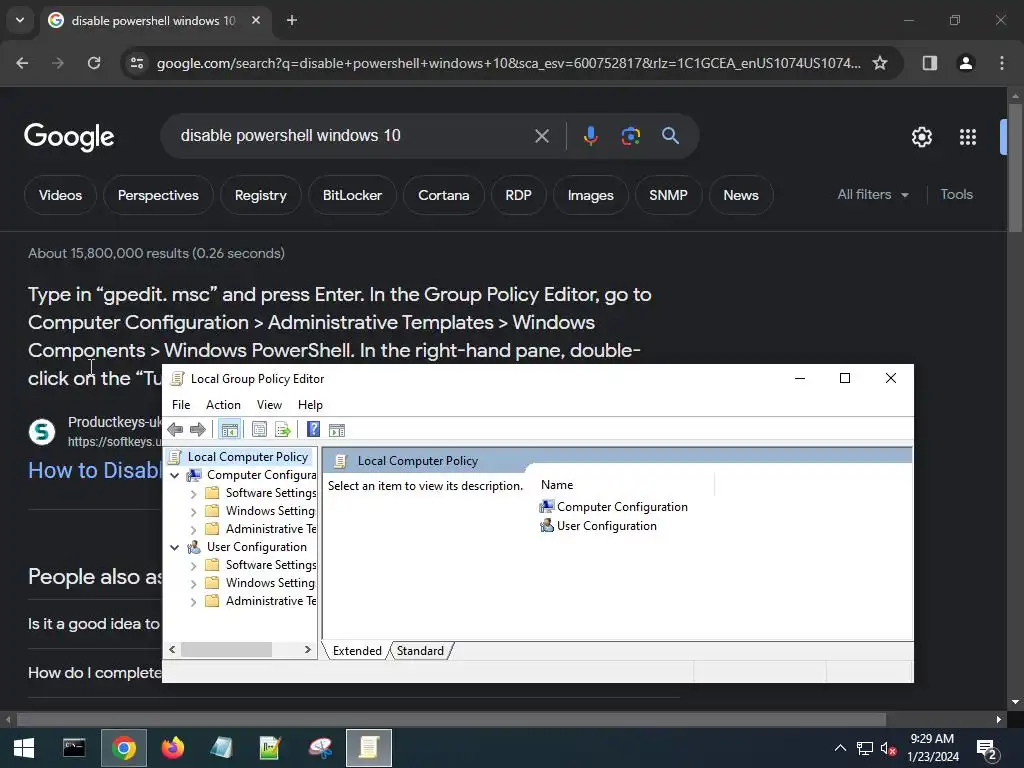Filter results by Perspectives
The height and width of the screenshot is (768, 1024).
(158, 195)
